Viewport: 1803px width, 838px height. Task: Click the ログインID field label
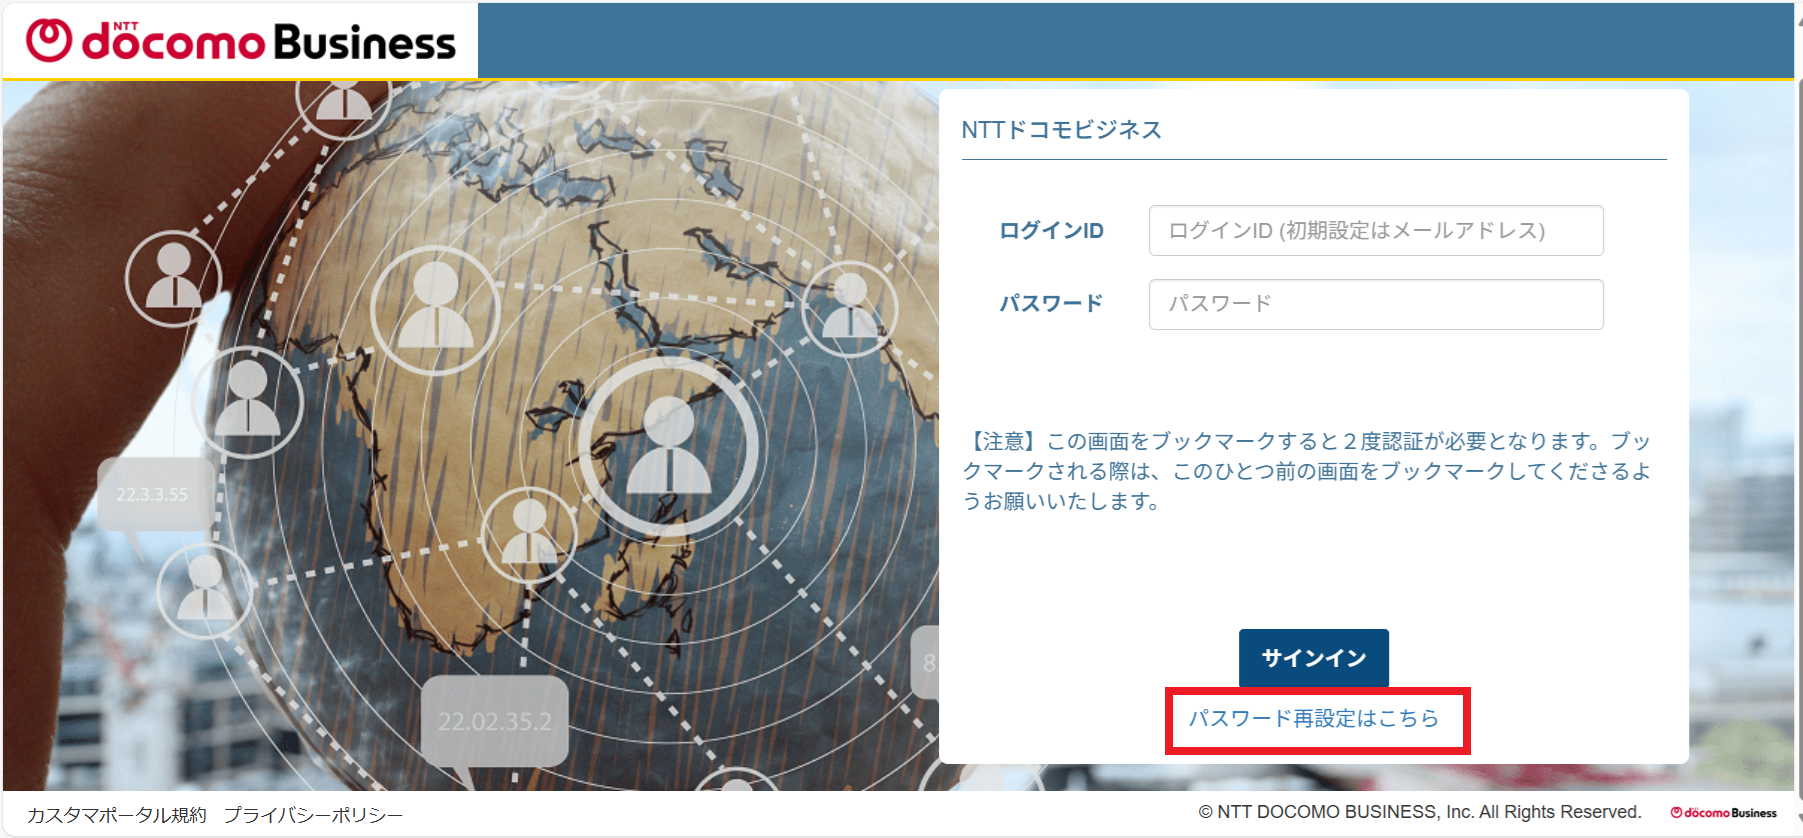tap(1052, 231)
